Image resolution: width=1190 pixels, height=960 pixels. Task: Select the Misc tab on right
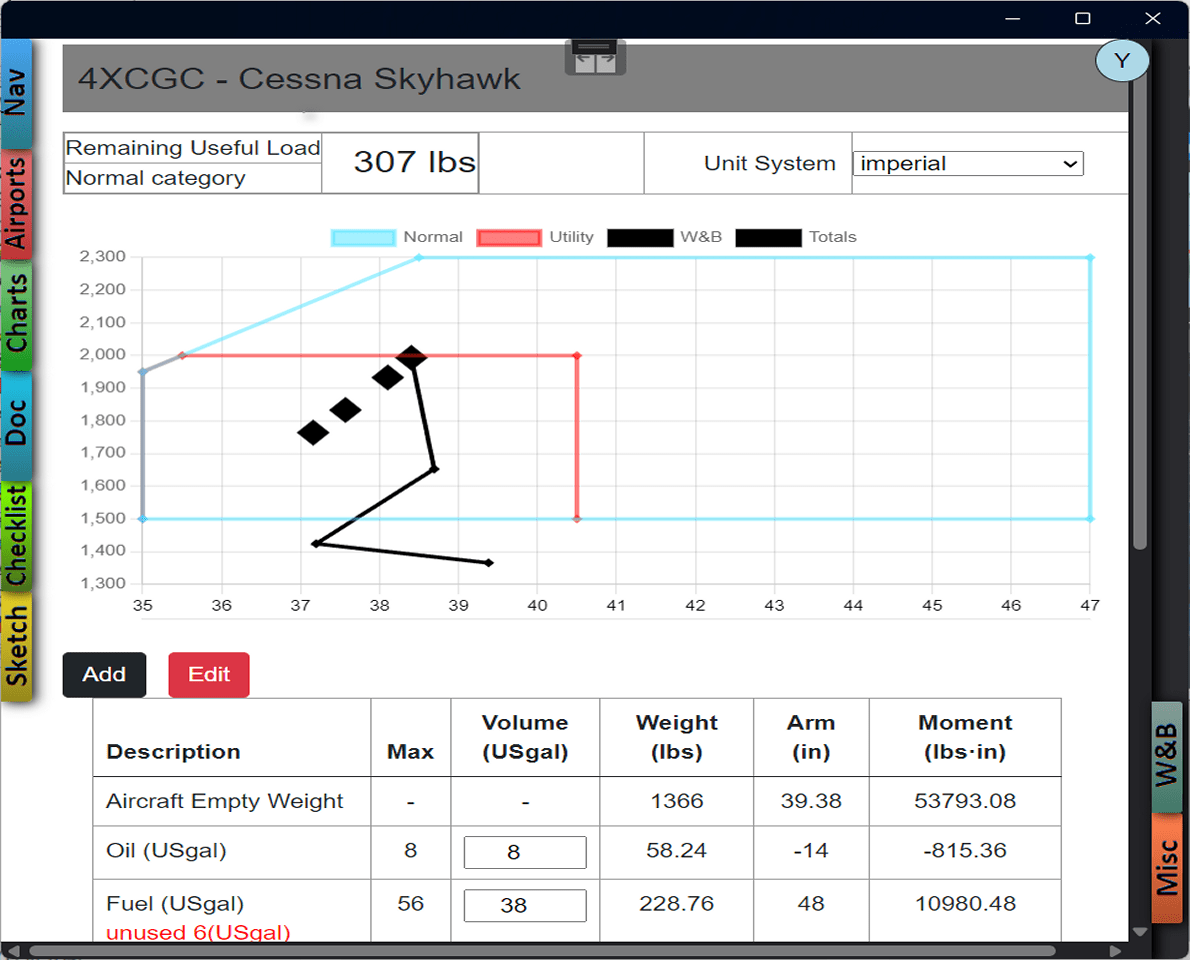tap(1166, 866)
